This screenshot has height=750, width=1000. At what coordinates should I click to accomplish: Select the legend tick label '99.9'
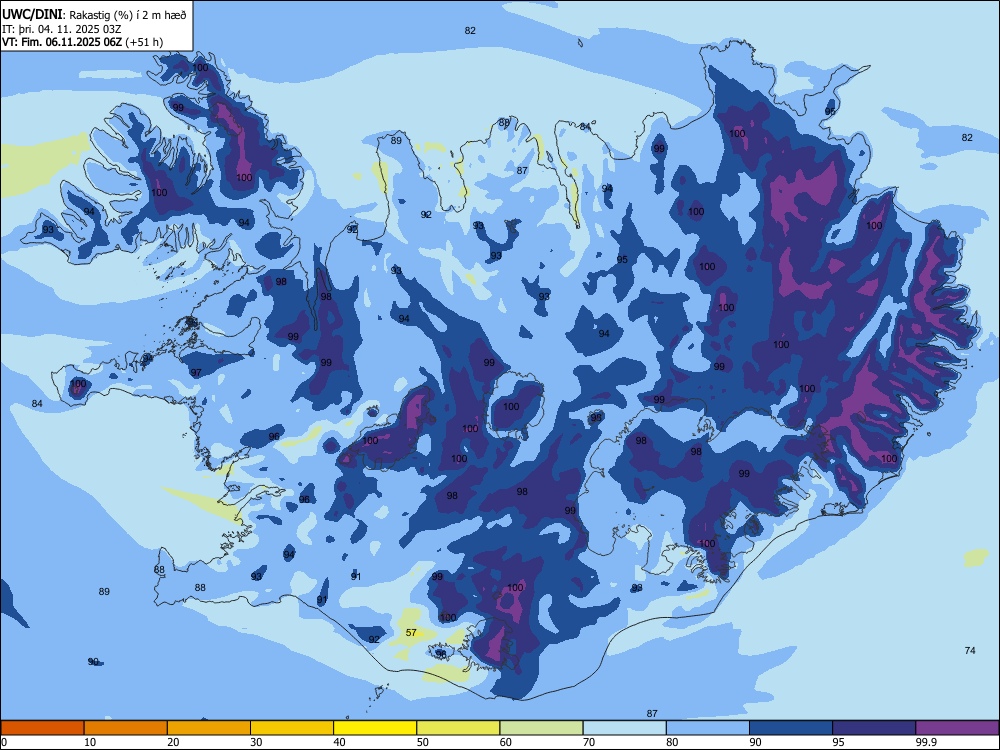(925, 742)
